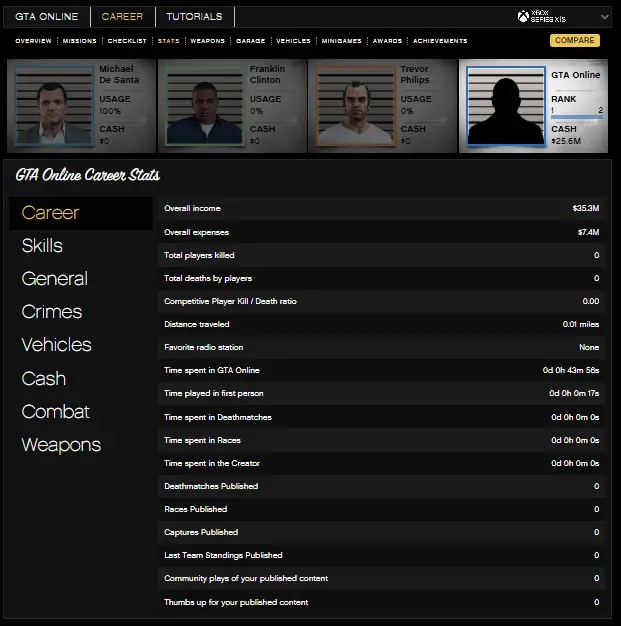
Task: Click the Favorite radio station row
Action: point(382,347)
